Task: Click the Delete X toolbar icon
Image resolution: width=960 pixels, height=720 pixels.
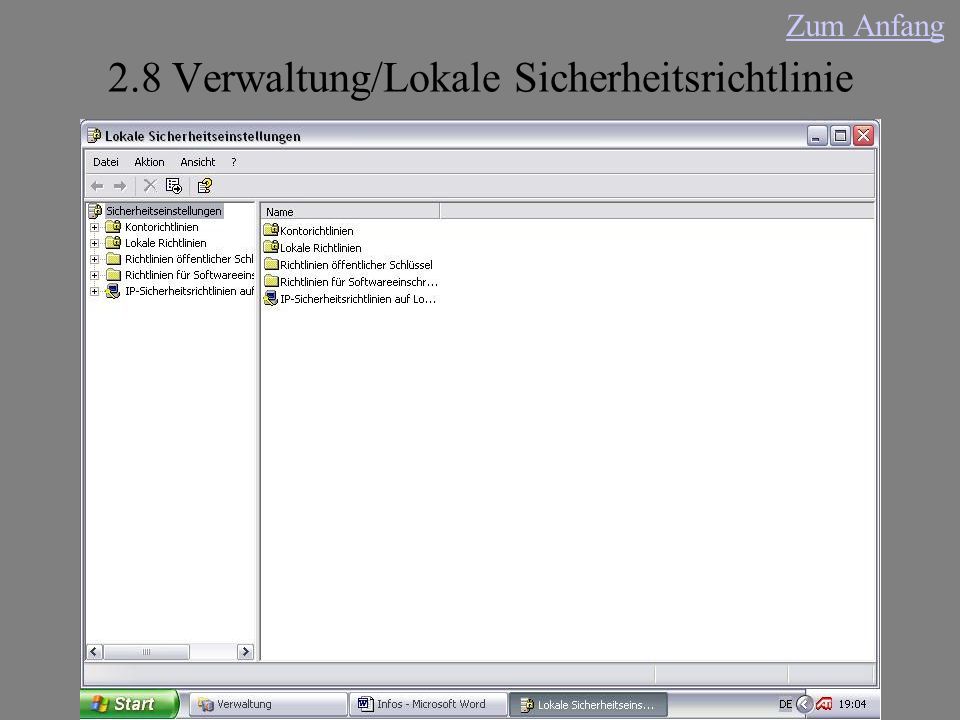Action: point(150,186)
